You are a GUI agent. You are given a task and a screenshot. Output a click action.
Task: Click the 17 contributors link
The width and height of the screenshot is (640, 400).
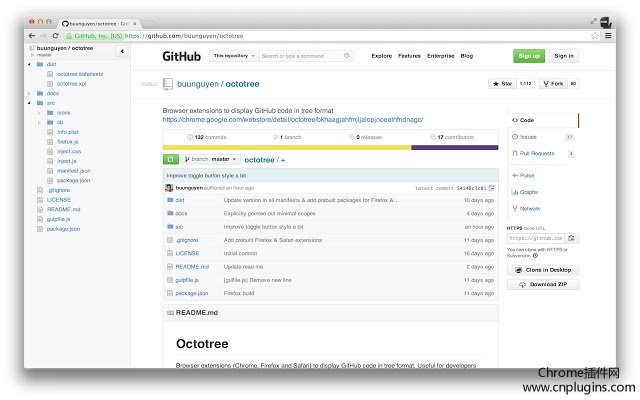click(452, 137)
